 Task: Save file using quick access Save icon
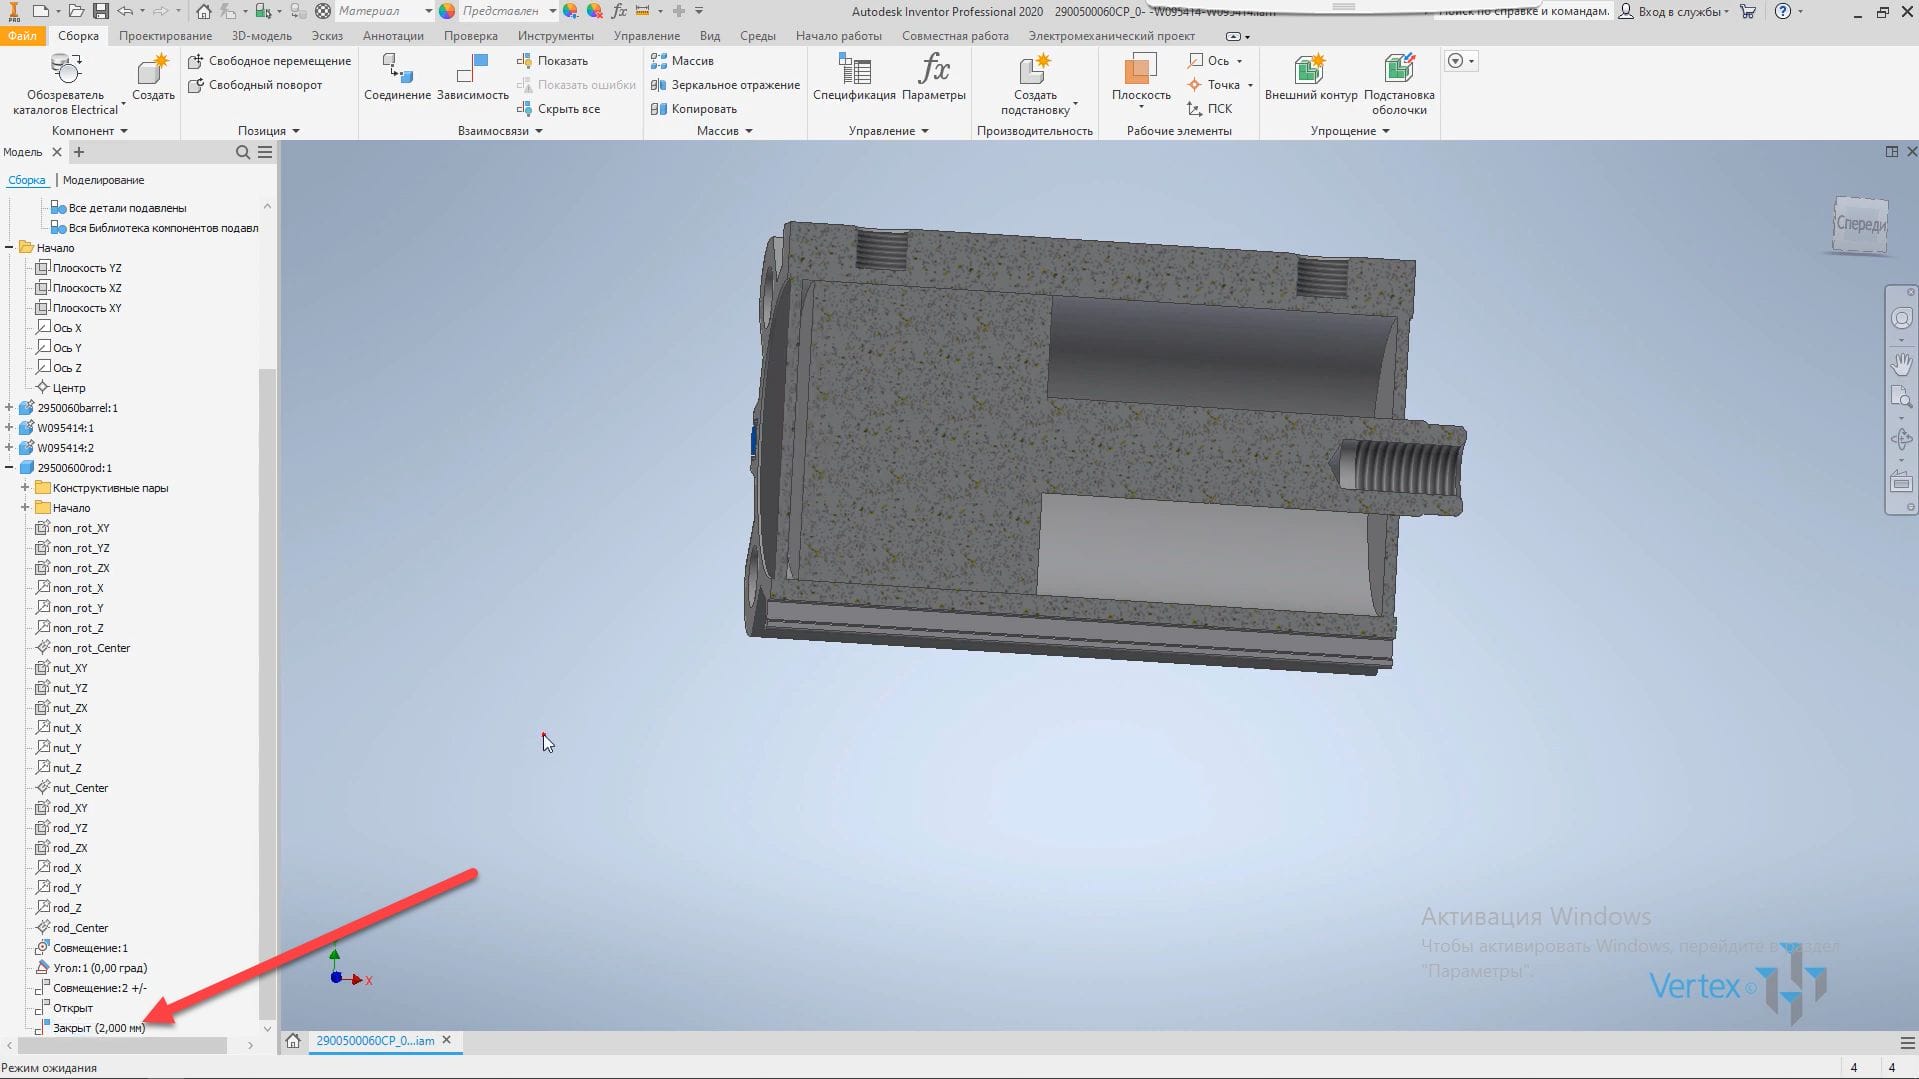(101, 11)
